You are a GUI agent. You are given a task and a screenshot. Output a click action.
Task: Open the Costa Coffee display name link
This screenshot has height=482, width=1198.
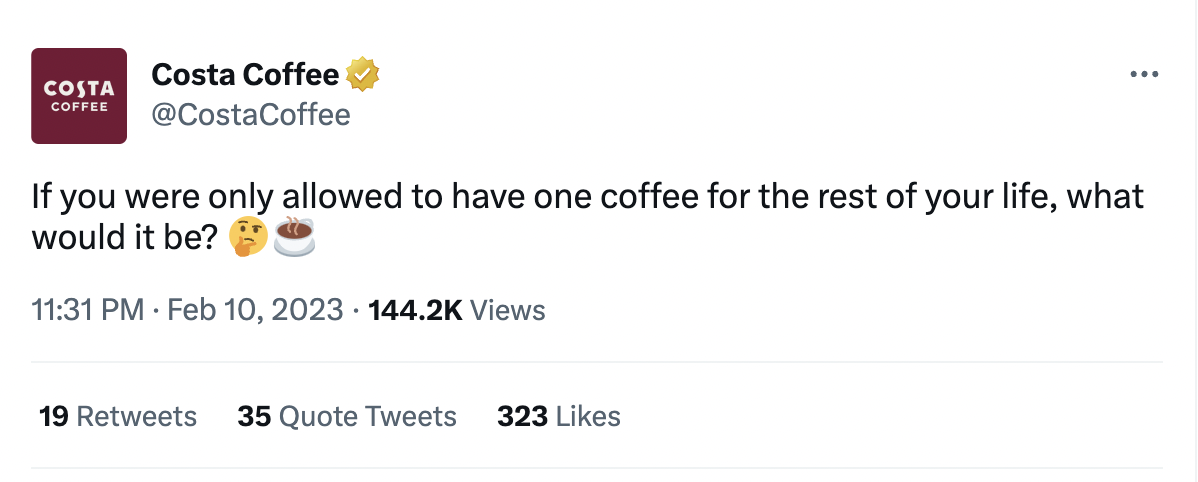(x=245, y=74)
